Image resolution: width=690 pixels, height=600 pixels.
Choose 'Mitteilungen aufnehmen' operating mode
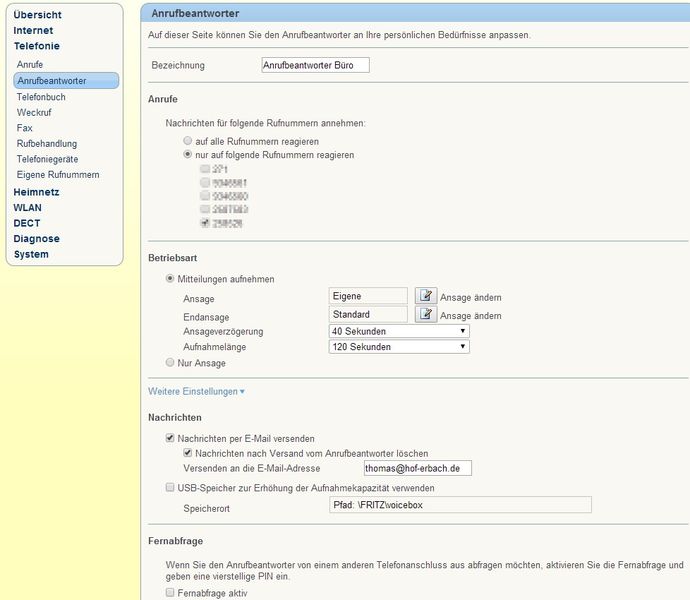(x=170, y=279)
